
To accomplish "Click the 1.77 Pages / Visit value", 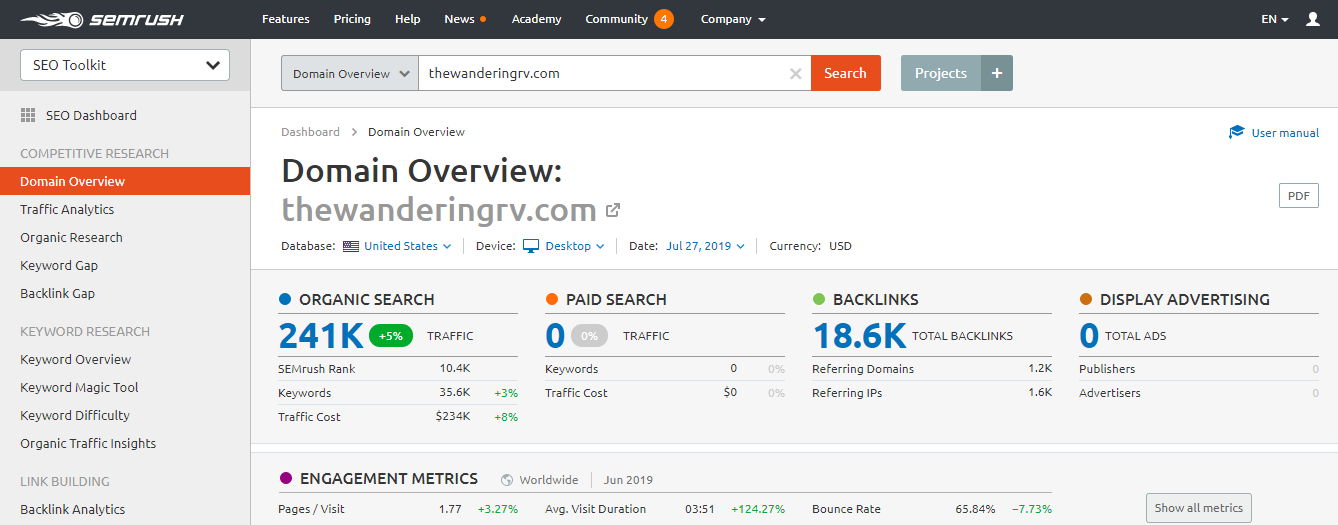I will 450,509.
